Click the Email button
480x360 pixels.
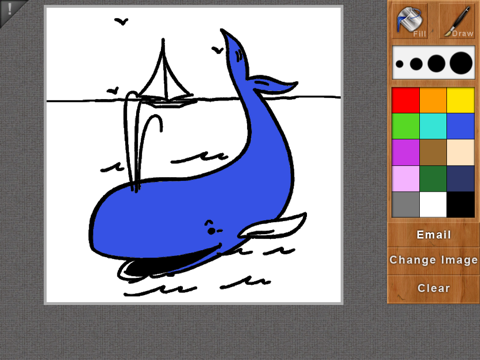[433, 235]
